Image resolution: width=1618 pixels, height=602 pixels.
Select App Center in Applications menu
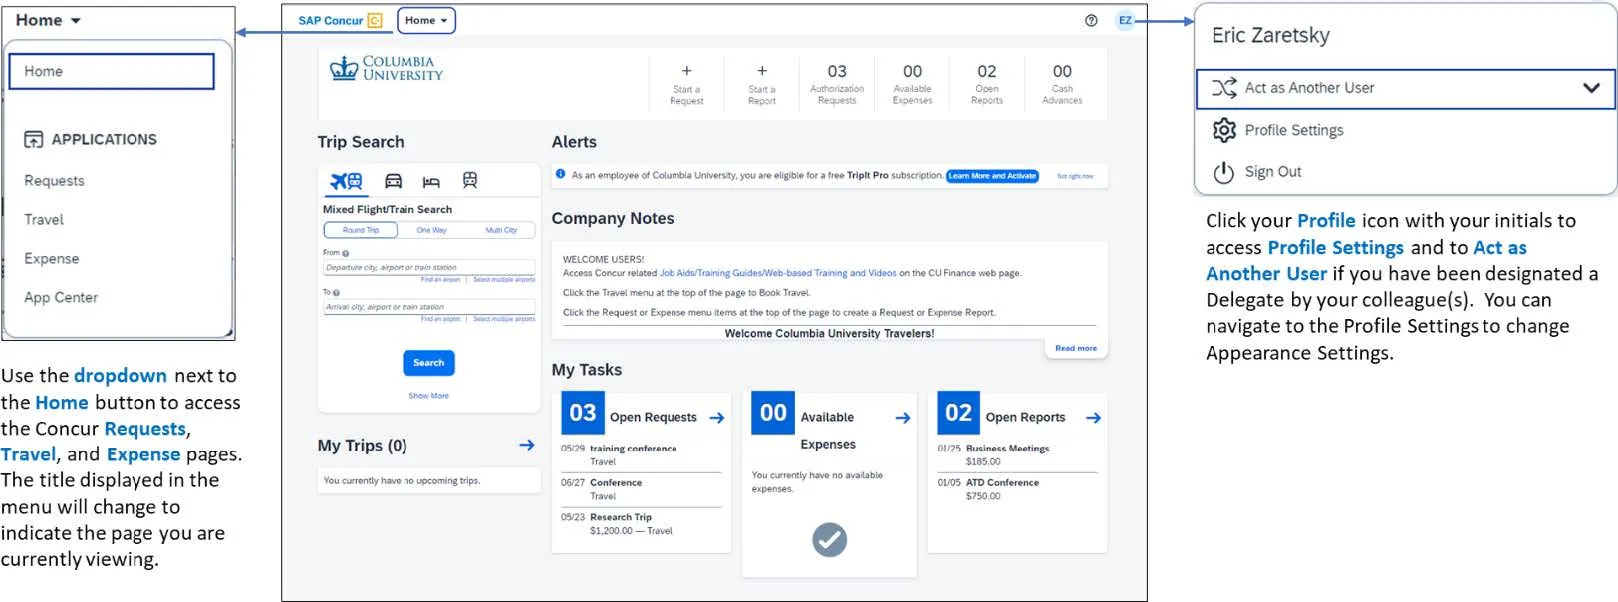(x=61, y=298)
